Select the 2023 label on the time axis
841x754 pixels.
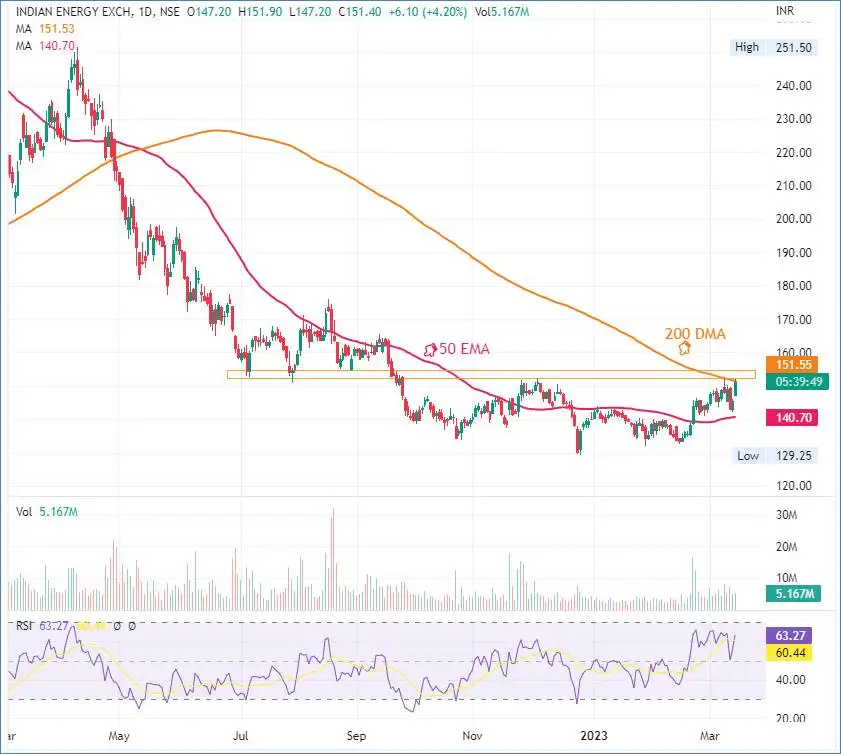592,734
